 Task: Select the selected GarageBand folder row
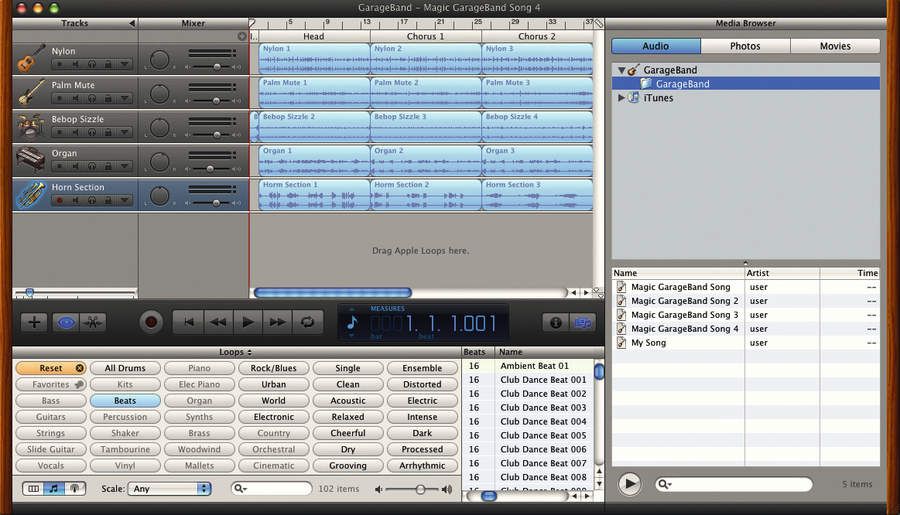(x=746, y=84)
